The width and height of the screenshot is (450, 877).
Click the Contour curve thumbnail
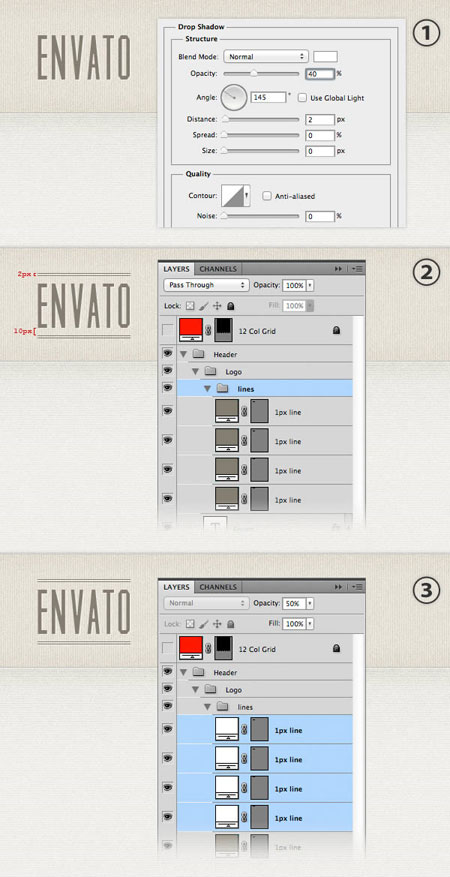(233, 196)
